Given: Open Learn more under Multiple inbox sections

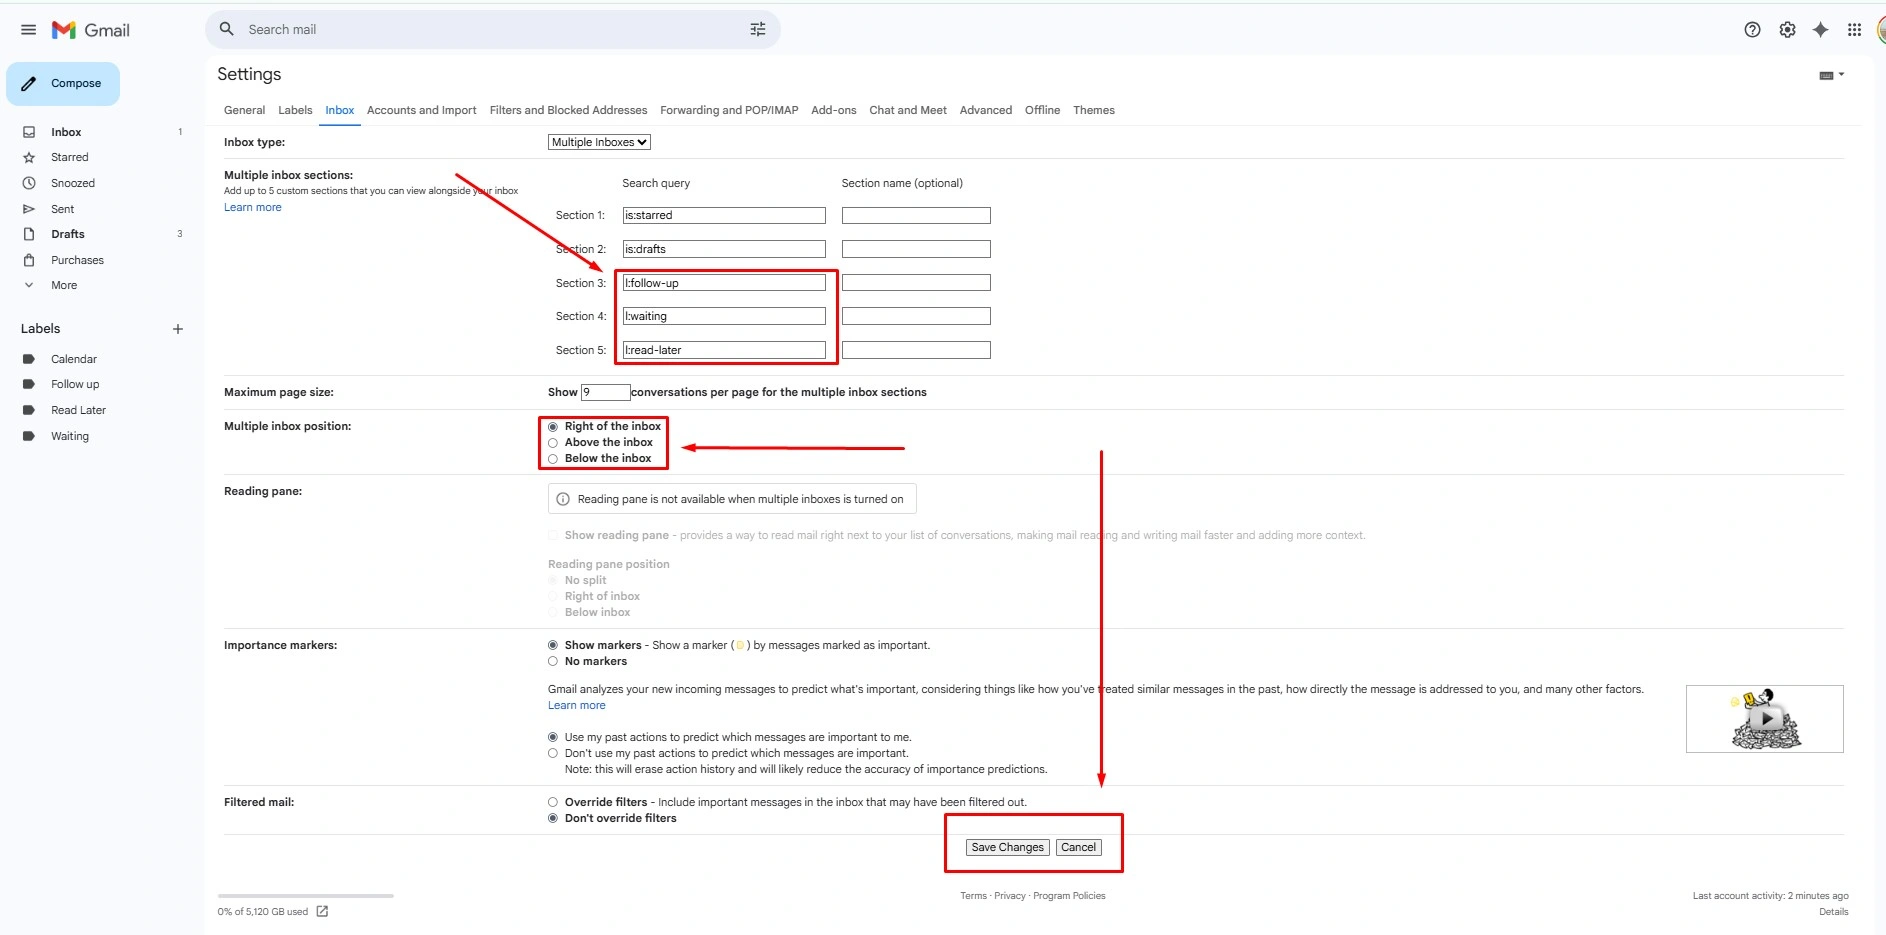Looking at the screenshot, I should [253, 207].
